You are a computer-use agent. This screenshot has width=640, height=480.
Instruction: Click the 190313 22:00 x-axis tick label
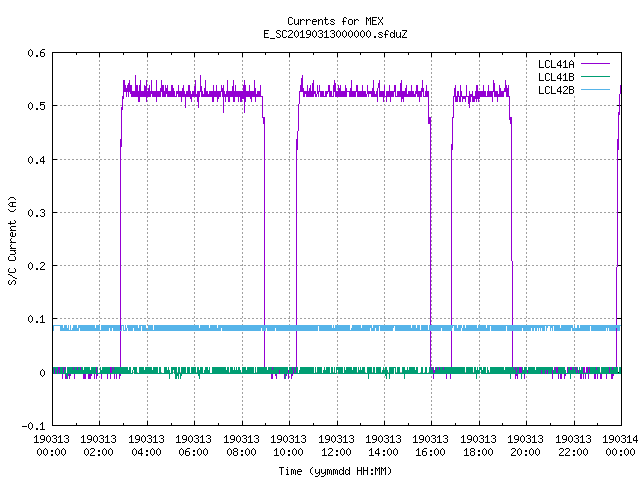[x=573, y=445]
